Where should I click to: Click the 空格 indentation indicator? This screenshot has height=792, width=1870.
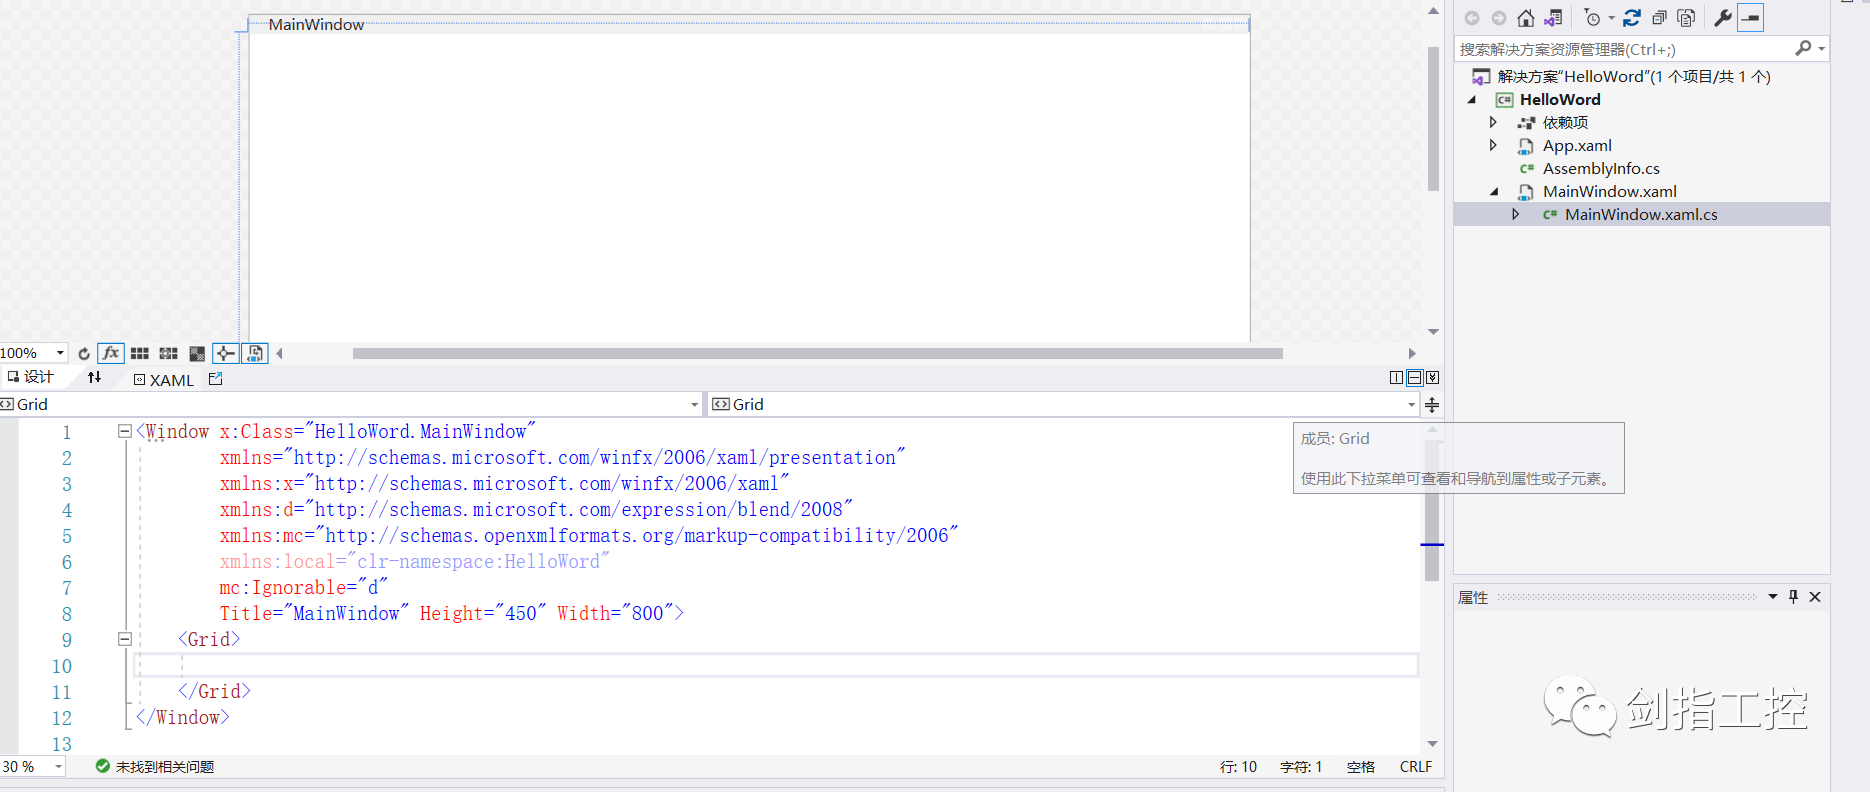[1360, 767]
